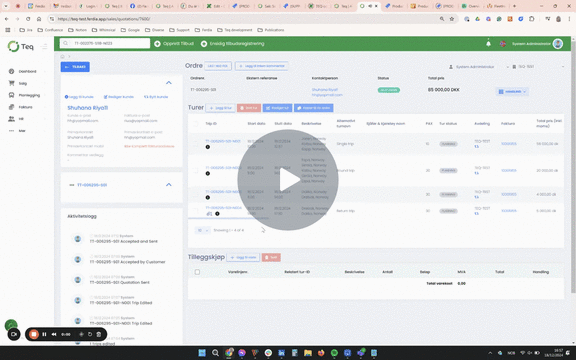Toggle the Tilleggskjøp table header checkbox

point(197,272)
